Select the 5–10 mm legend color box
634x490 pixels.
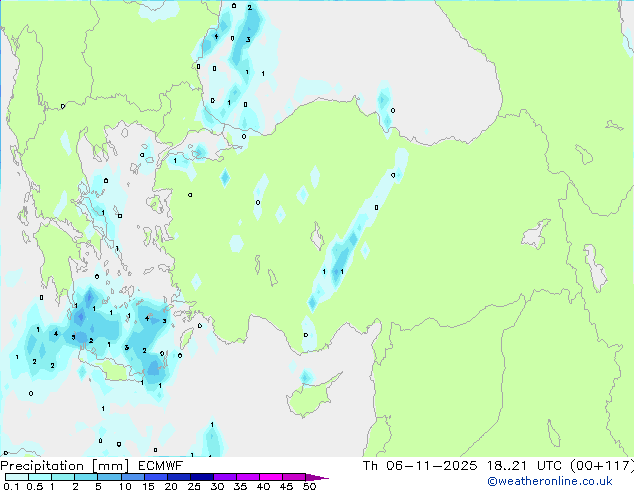point(109,477)
